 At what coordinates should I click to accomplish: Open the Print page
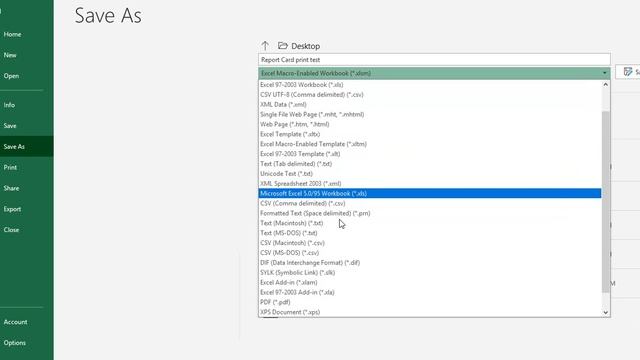pos(27,167)
